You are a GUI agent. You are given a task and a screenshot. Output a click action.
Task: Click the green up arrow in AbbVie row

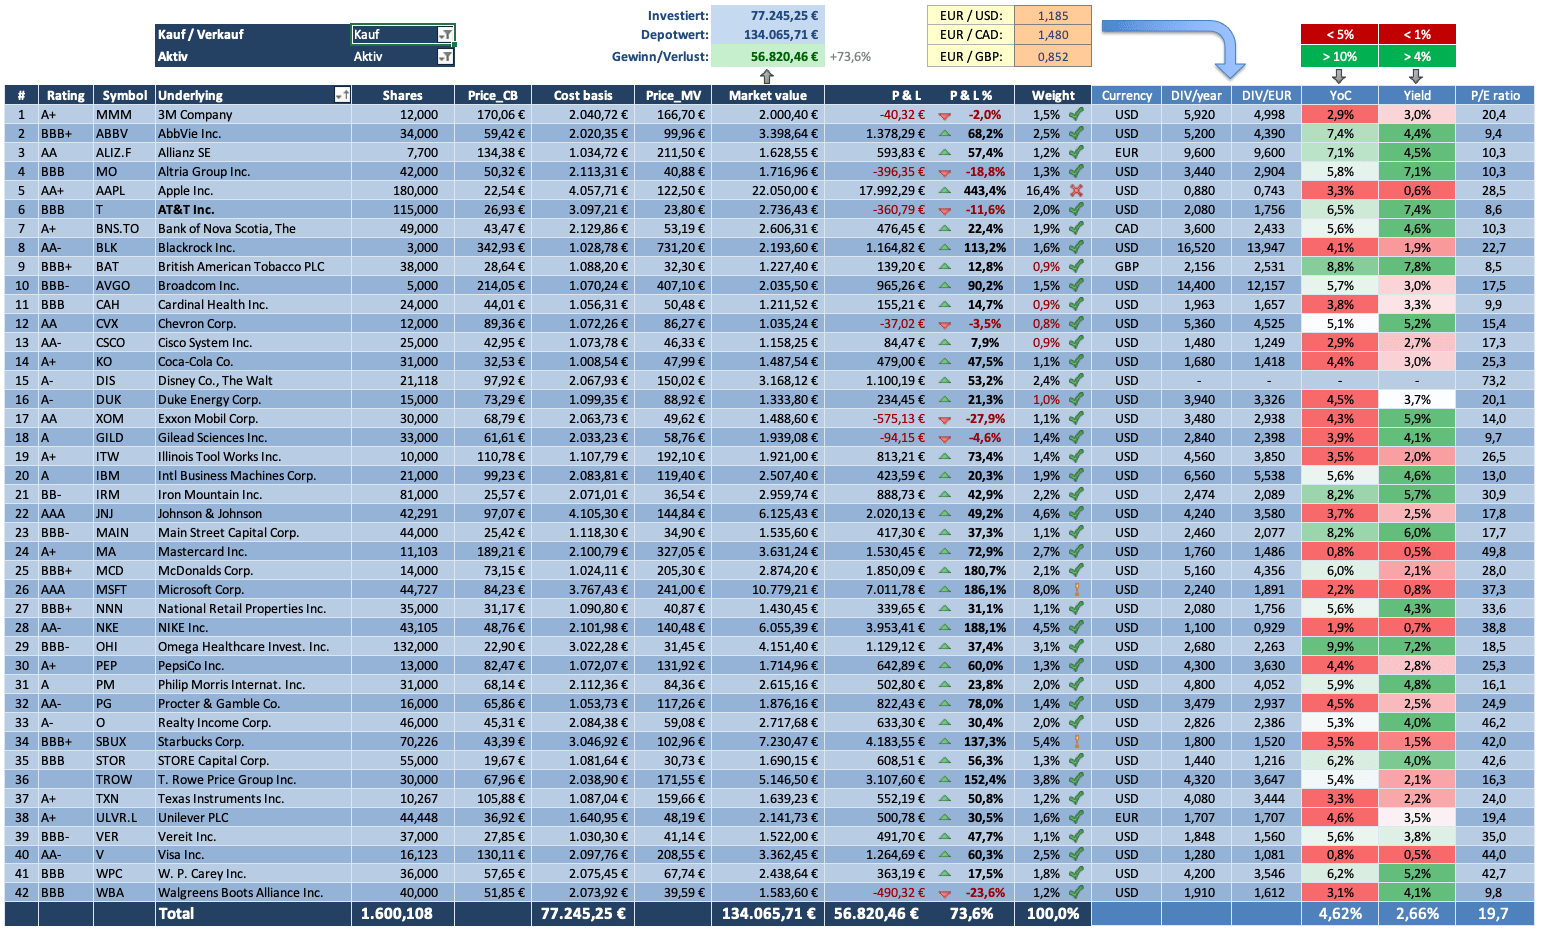(945, 133)
